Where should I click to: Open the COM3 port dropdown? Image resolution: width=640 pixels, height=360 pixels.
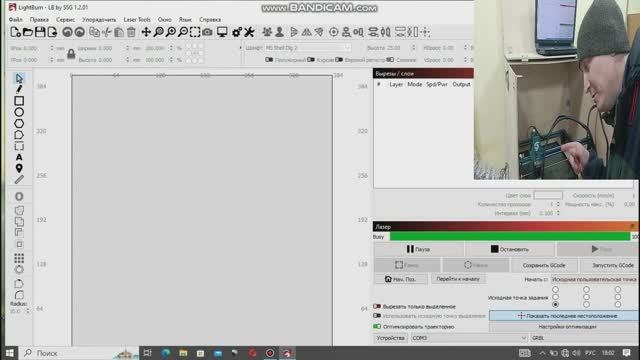point(469,338)
